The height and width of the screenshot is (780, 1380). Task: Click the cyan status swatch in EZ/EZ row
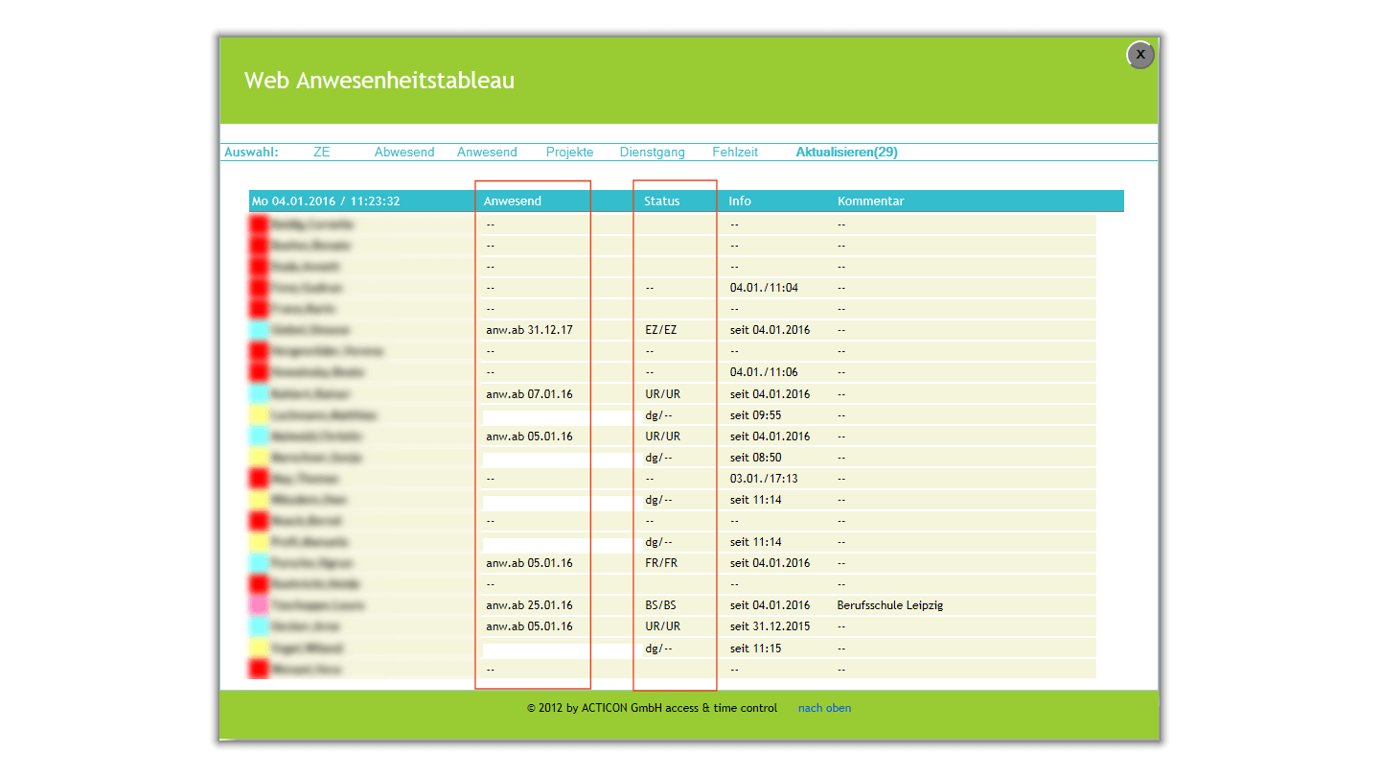[259, 330]
